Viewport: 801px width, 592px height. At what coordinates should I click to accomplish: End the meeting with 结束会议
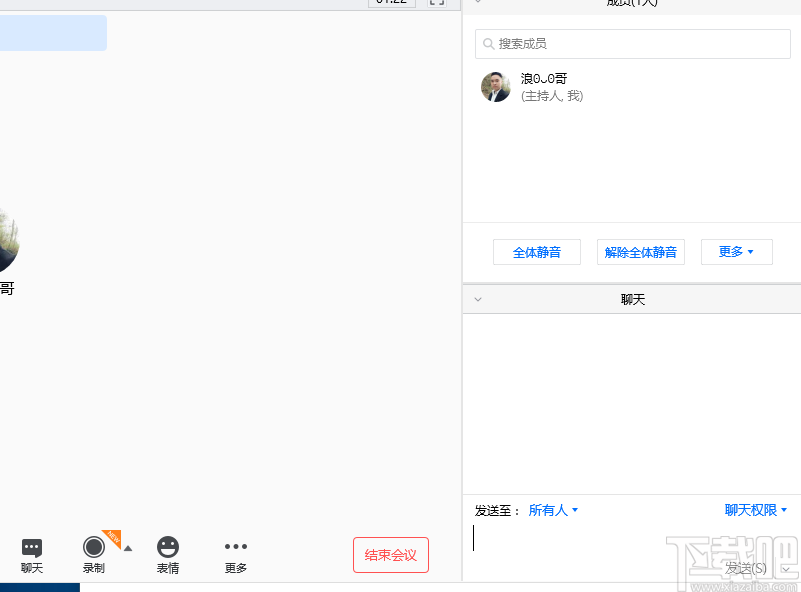tap(390, 556)
